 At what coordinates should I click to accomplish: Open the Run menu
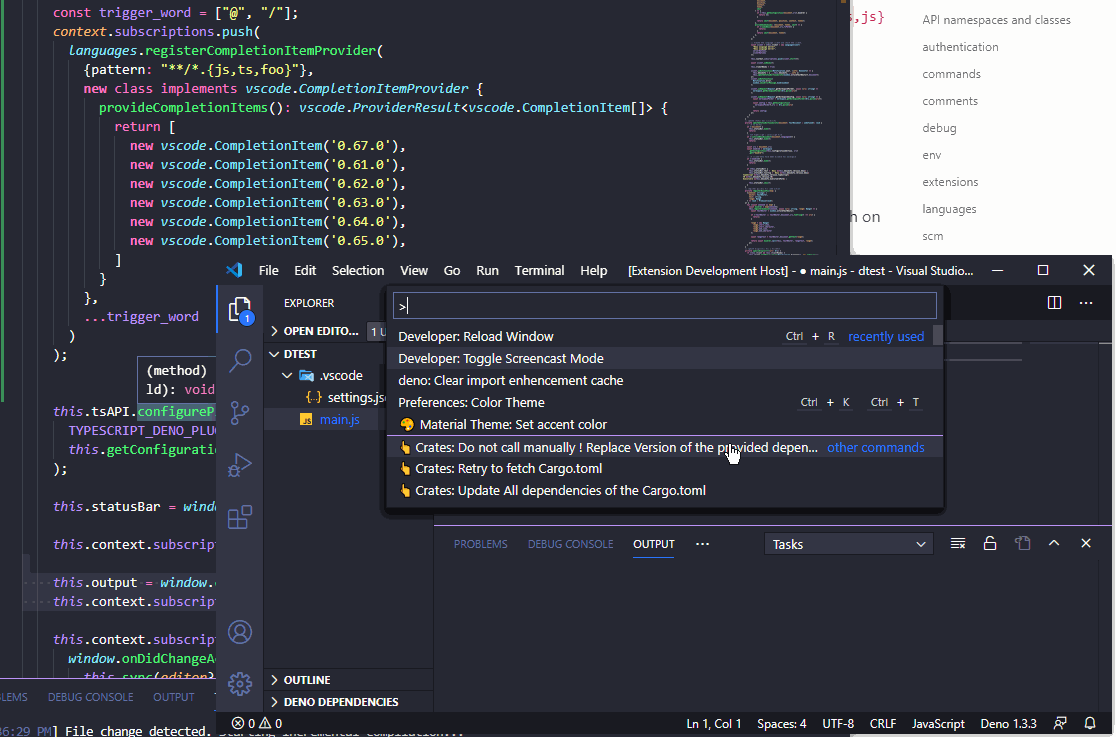(488, 271)
